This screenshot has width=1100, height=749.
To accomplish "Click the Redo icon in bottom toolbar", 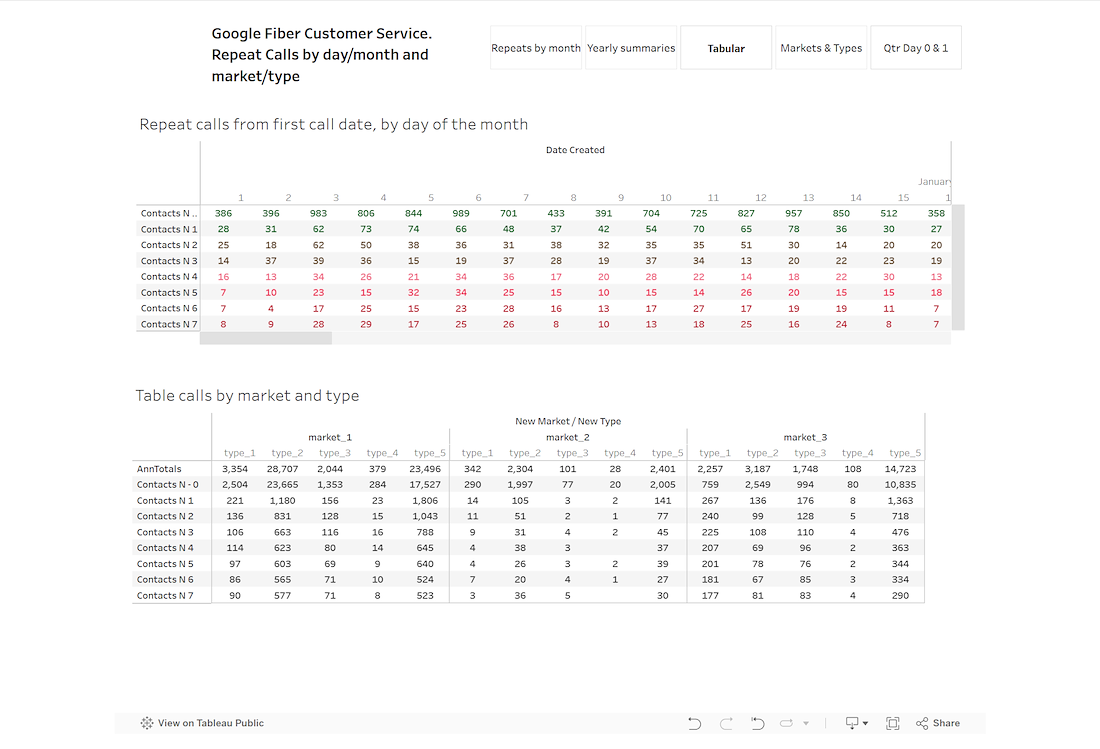I will 726,723.
